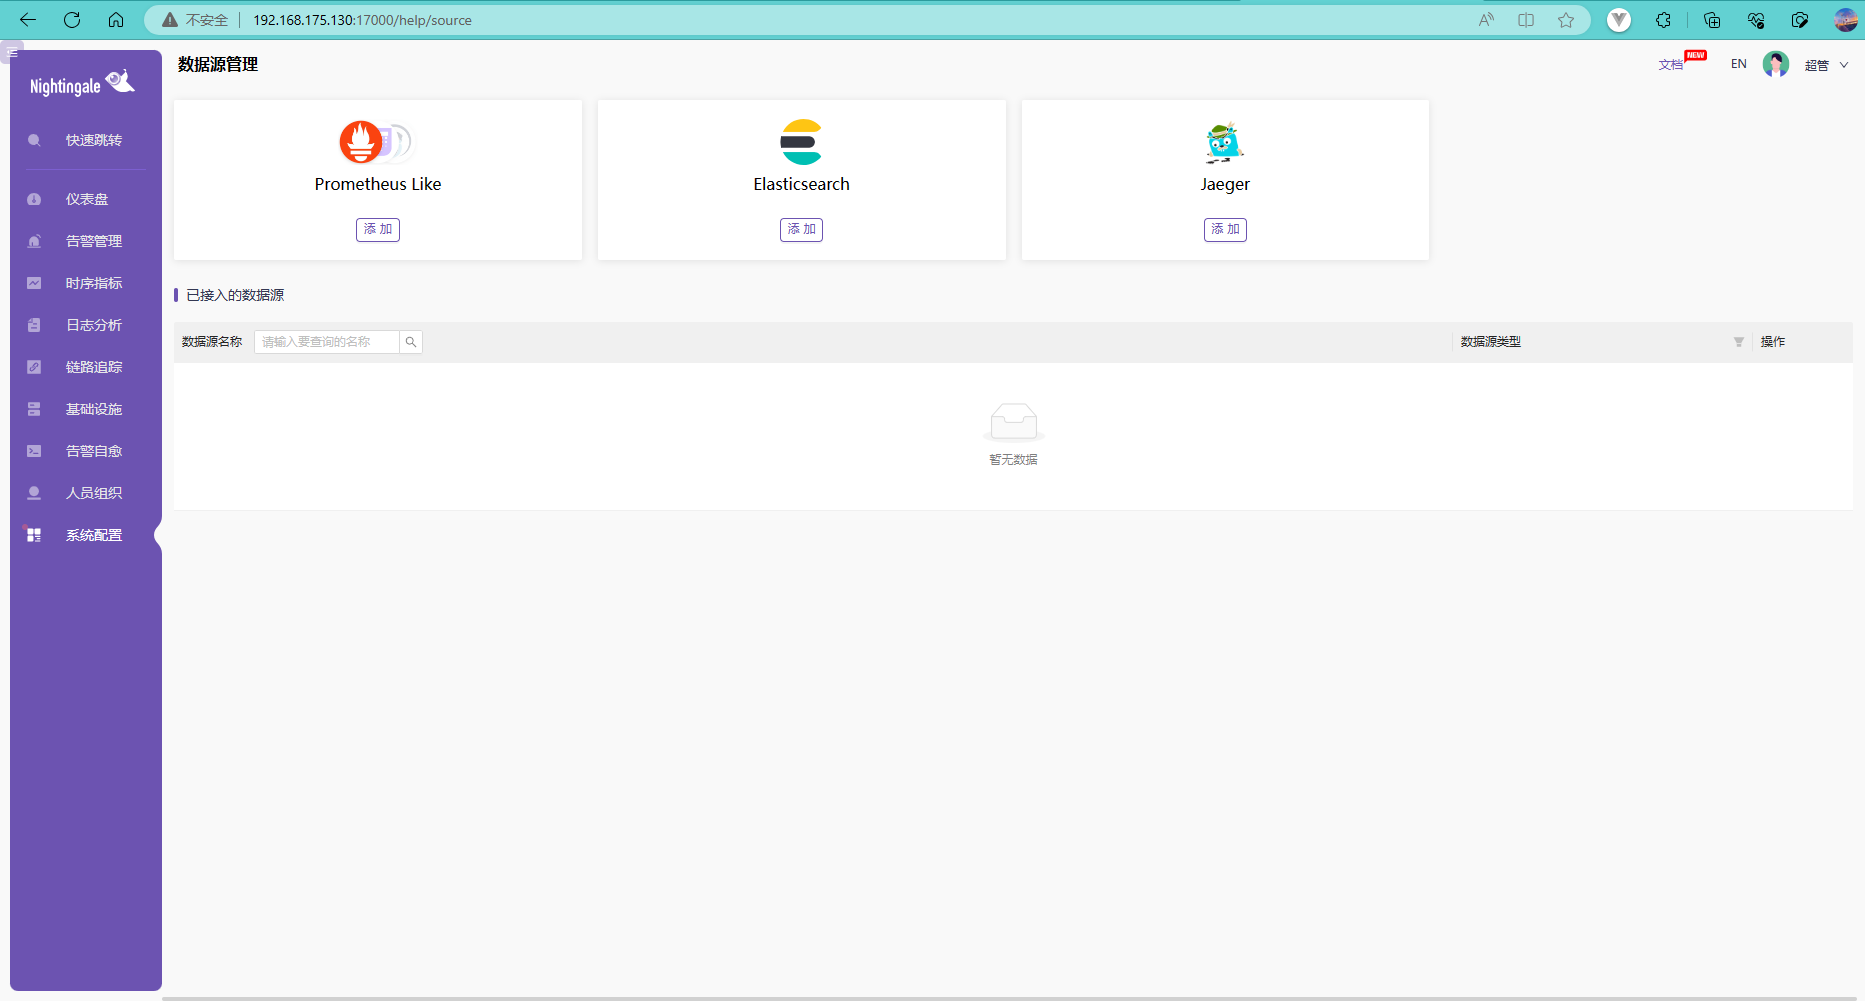Click the 数据源类型 column header text
The width and height of the screenshot is (1865, 1001).
click(x=1491, y=342)
